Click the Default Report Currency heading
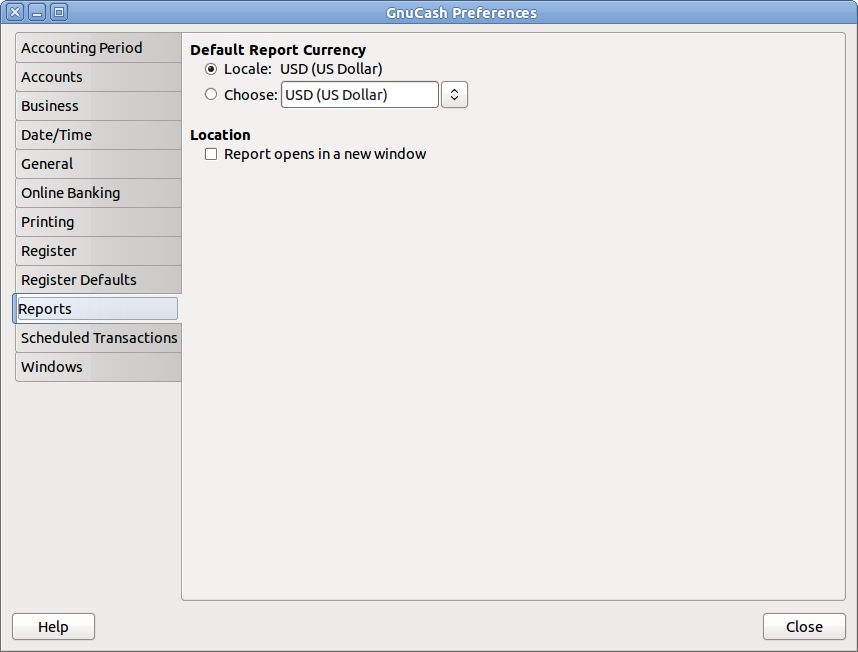 click(x=278, y=50)
